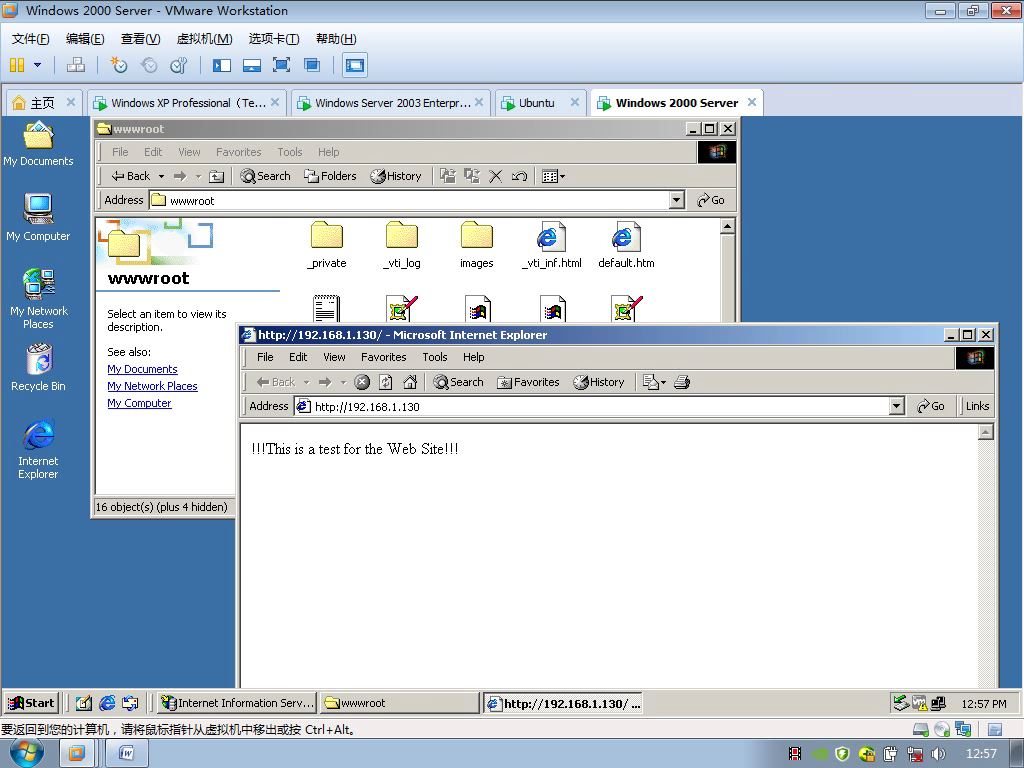Open My Documents desktop icon
The width and height of the screenshot is (1024, 768).
39,144
